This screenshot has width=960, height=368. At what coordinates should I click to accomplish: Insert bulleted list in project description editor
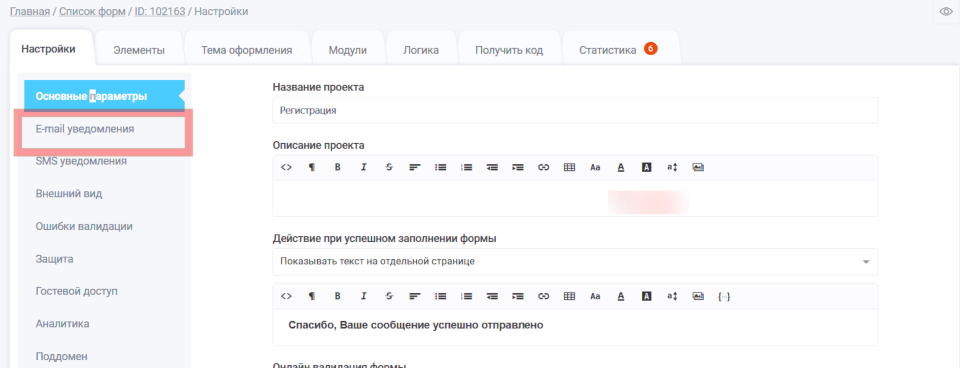click(440, 167)
